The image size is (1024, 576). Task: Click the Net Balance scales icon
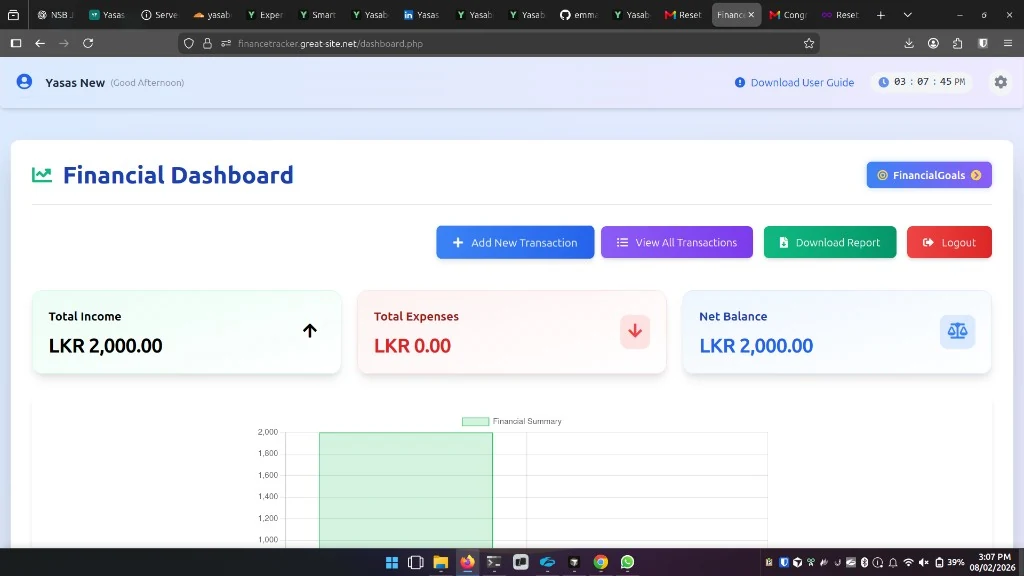tap(957, 332)
